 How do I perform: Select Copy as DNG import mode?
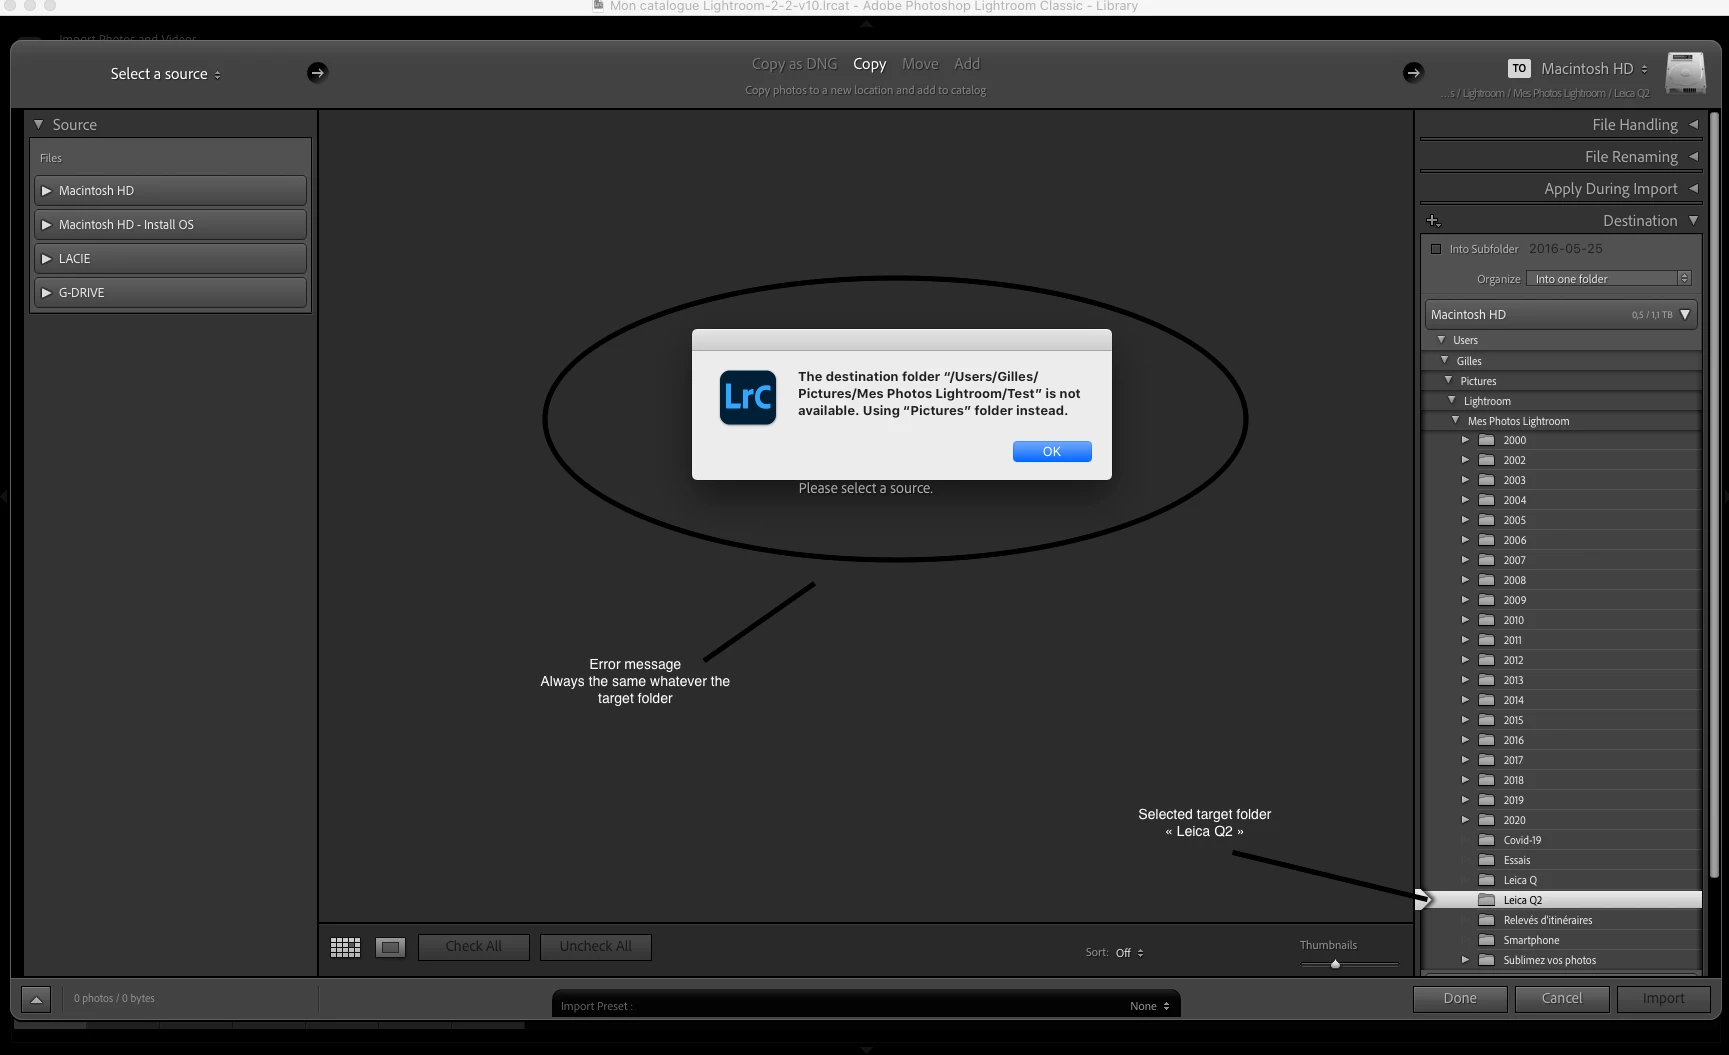pos(794,64)
